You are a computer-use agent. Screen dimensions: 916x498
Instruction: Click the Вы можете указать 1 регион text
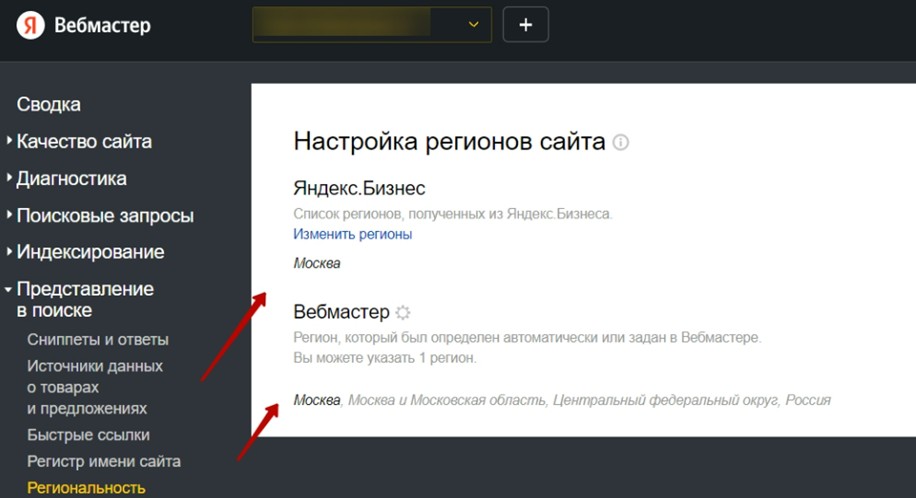[x=385, y=358]
